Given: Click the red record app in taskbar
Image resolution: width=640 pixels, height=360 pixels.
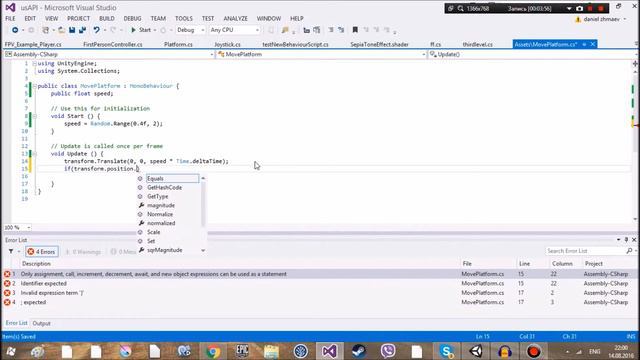Looking at the screenshot, I should 534,351.
